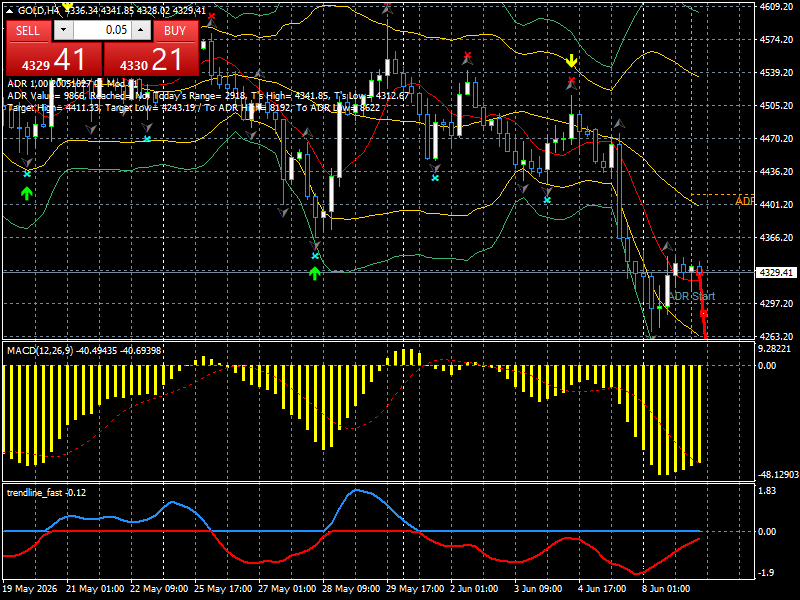
Task: Click the 4329 41 sell price tile
Action: point(54,60)
